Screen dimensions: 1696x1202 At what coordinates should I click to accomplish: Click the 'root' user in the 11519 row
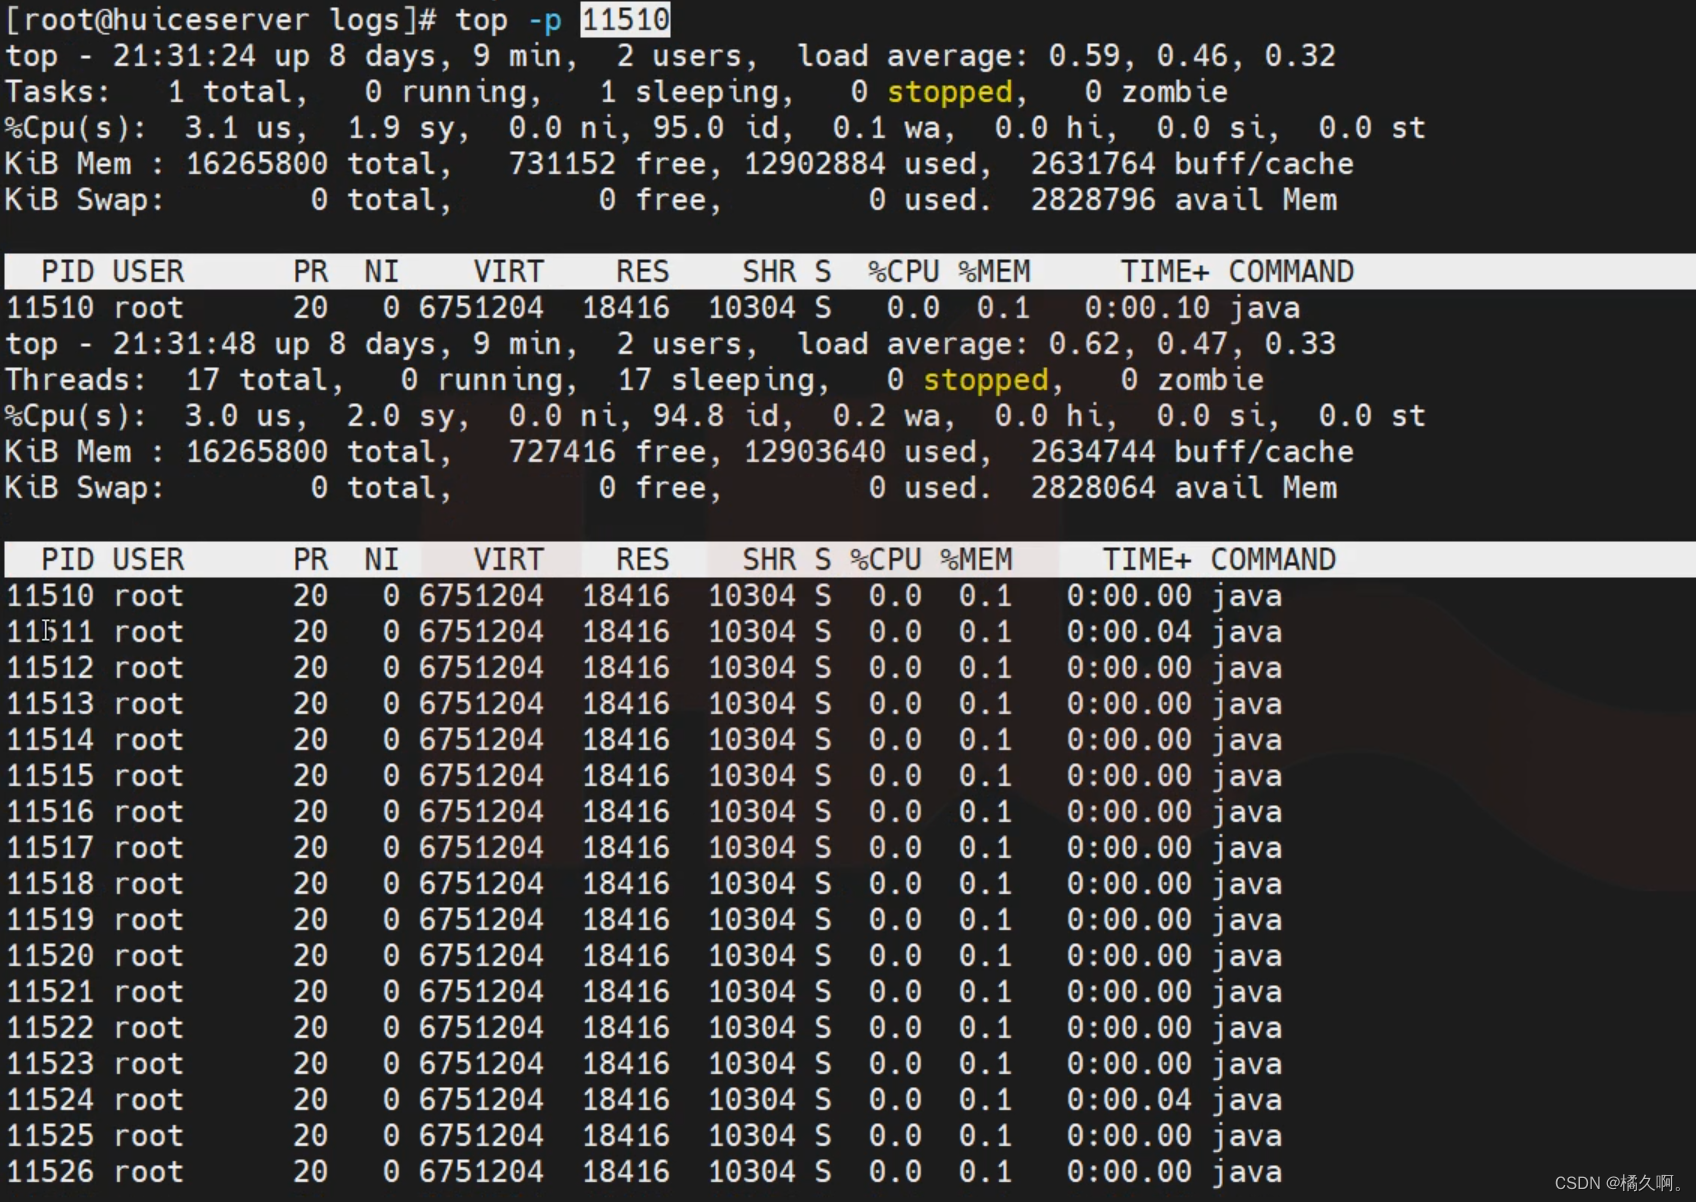point(148,919)
